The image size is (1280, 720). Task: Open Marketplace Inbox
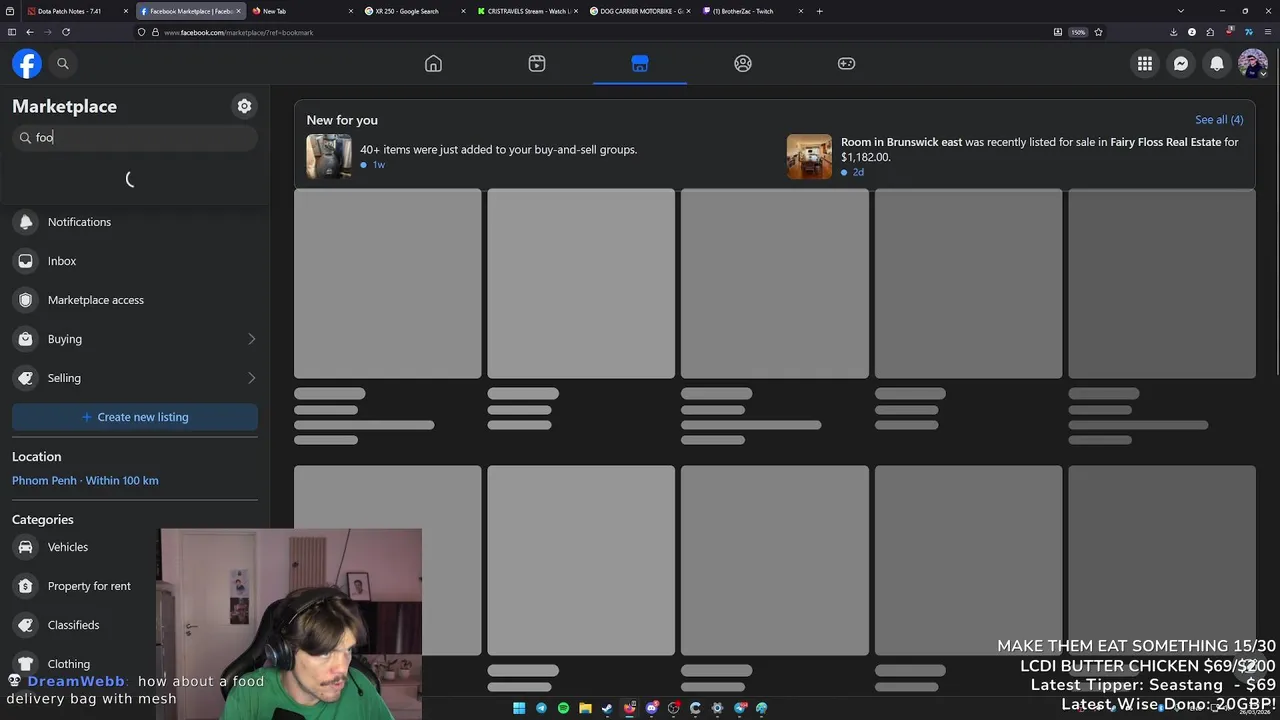pos(135,261)
